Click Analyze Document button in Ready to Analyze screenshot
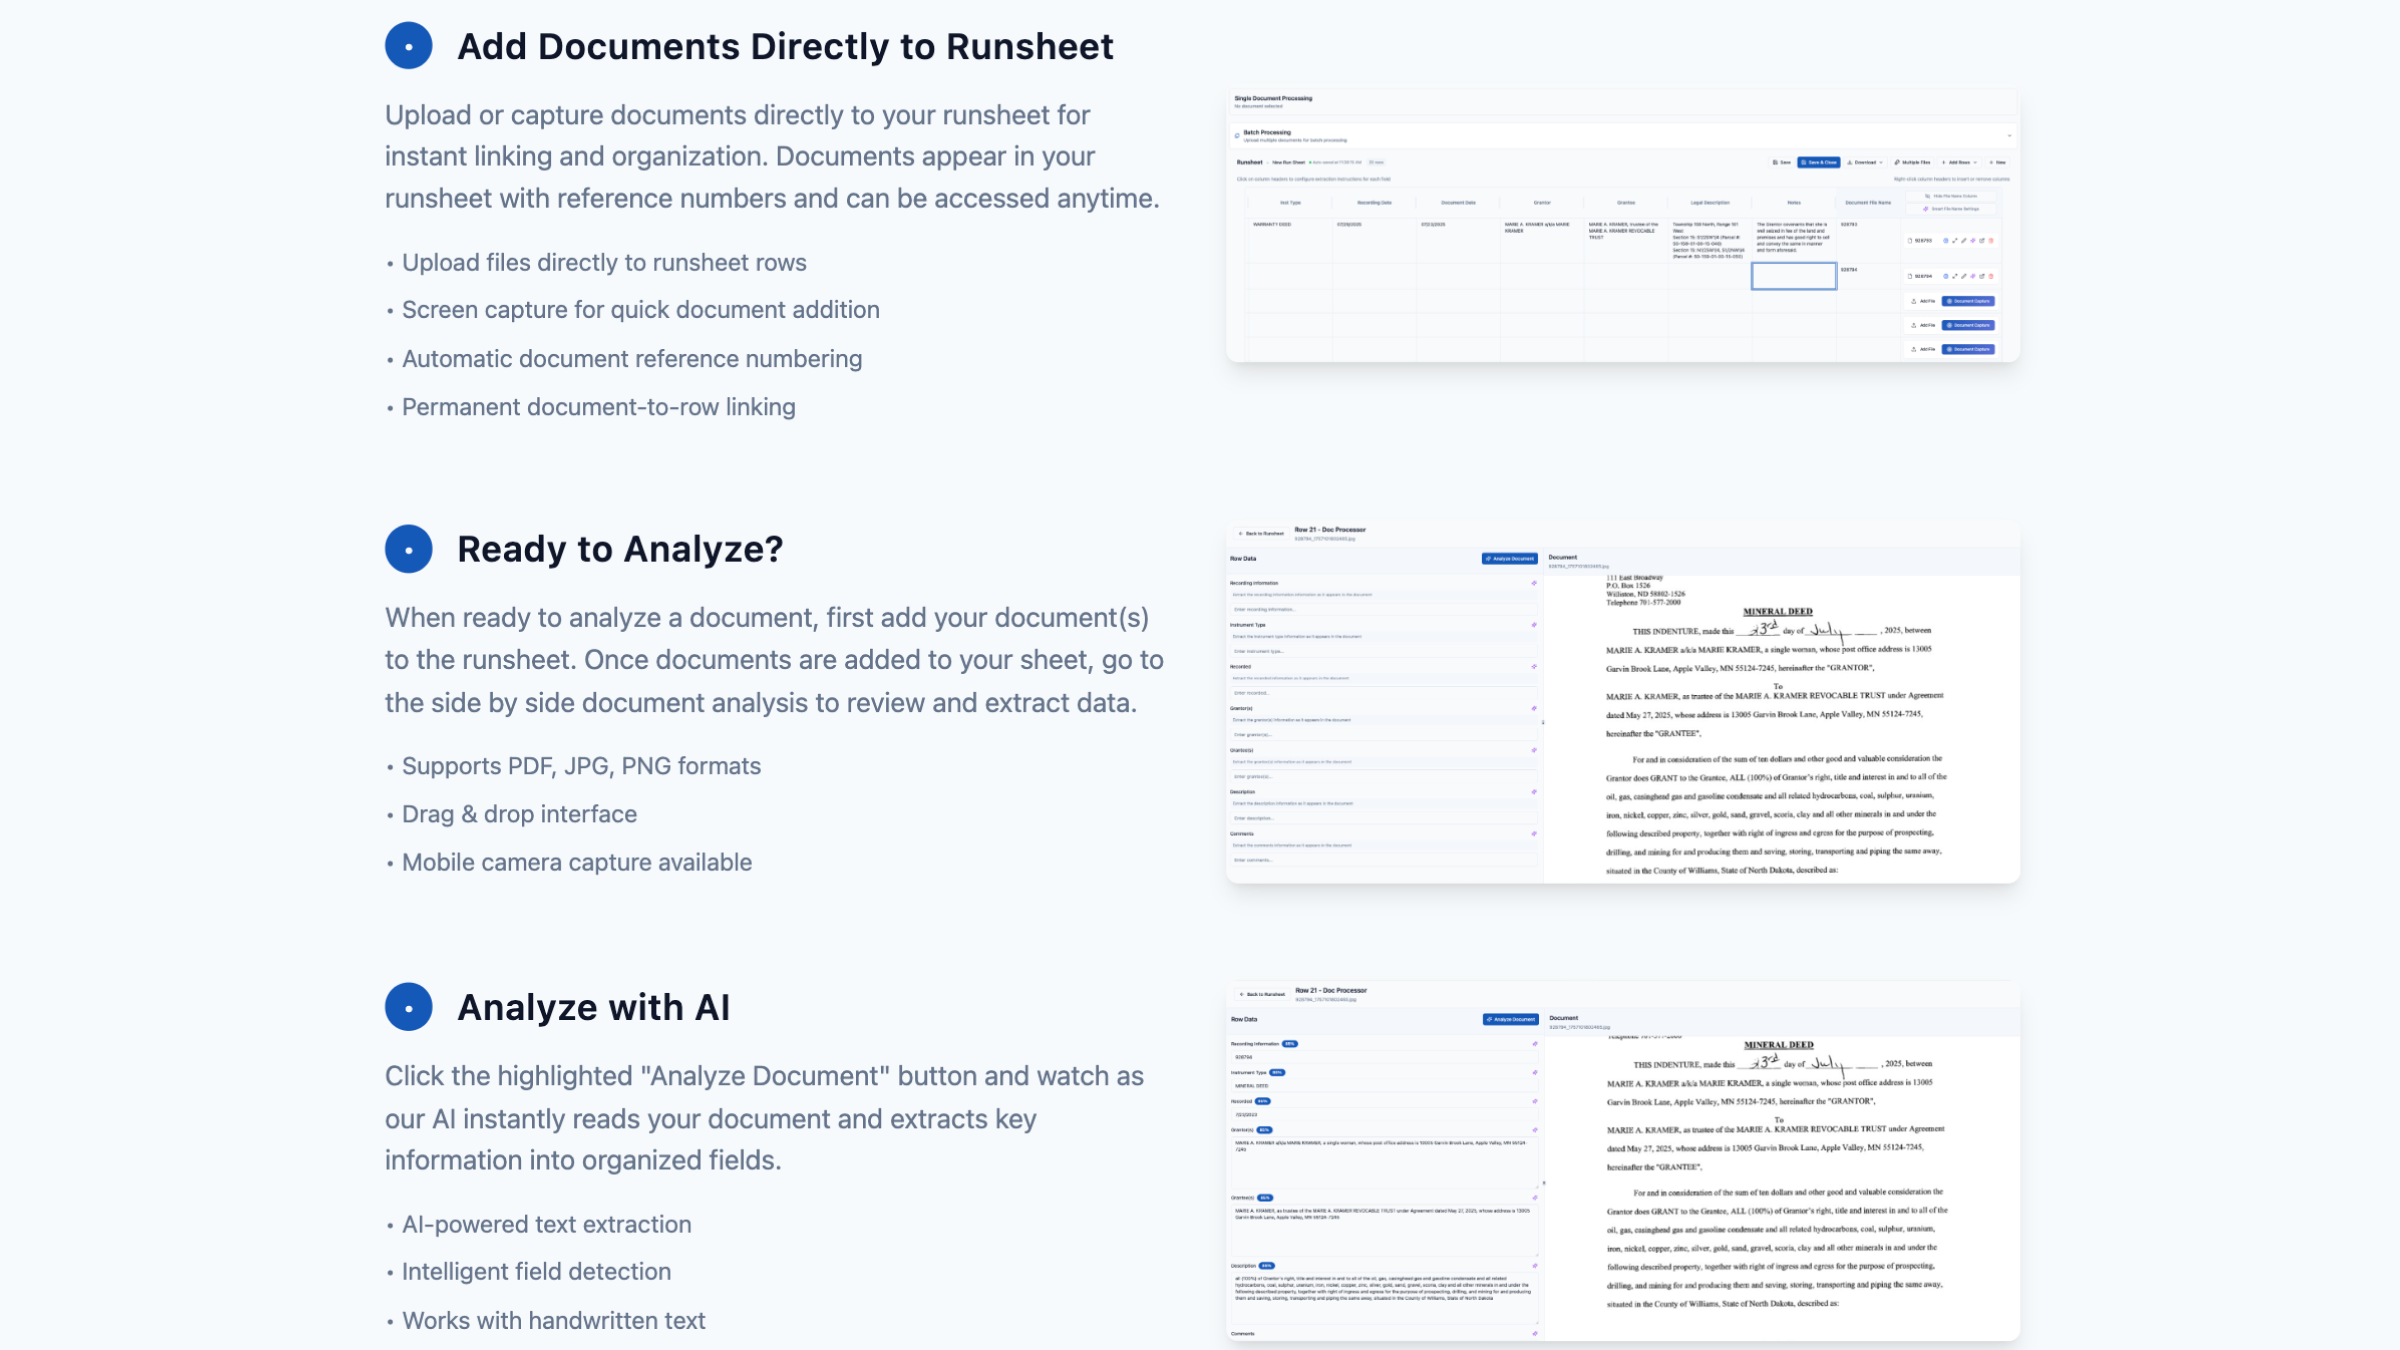2400x1350 pixels. [1509, 559]
